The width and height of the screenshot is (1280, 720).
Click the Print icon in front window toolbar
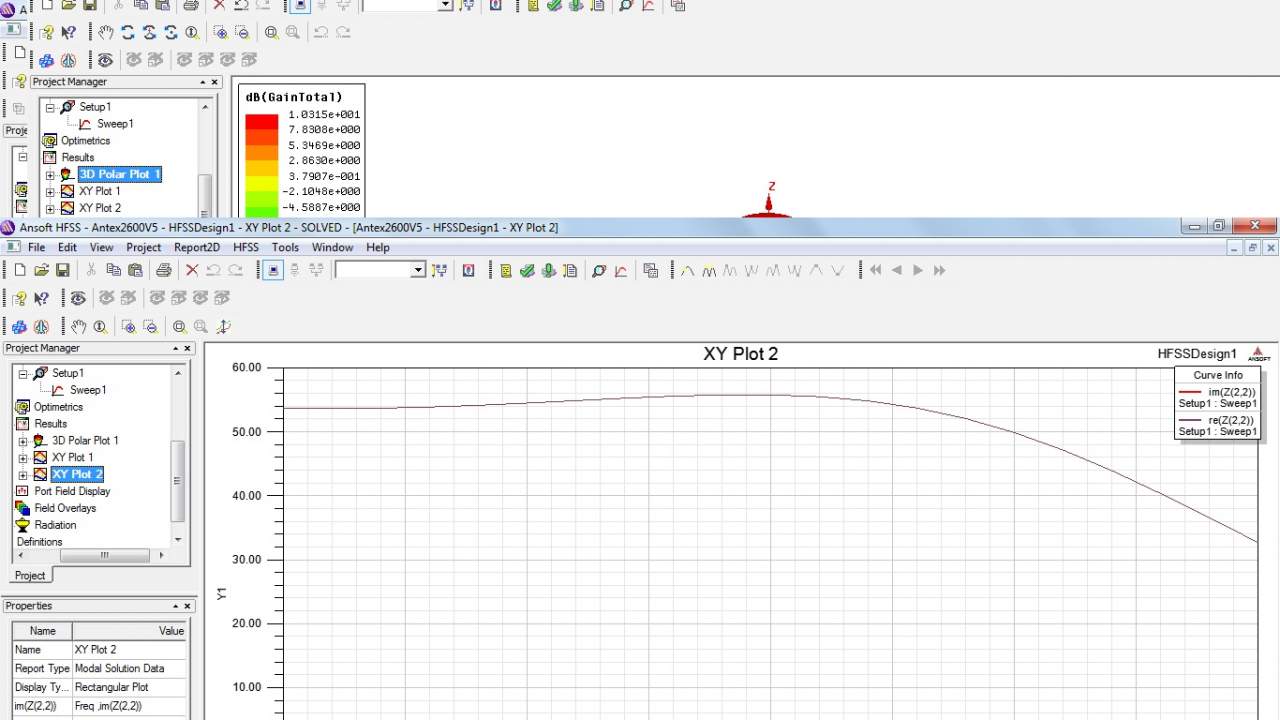pos(164,270)
